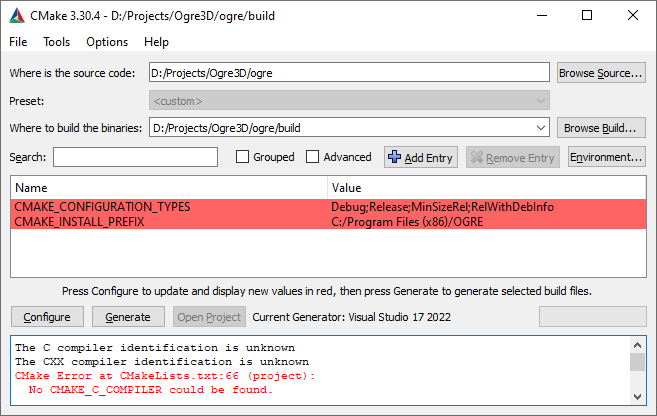Click the Name column header
The image size is (657, 416).
pyautogui.click(x=169, y=188)
